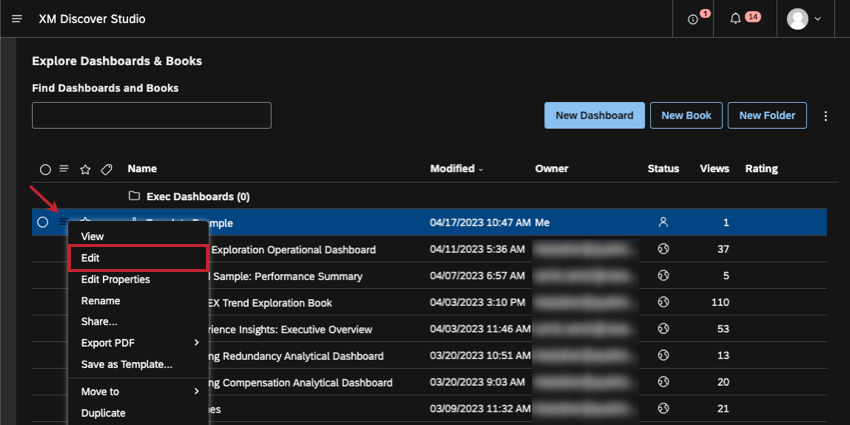Expand the Move to submenu
Viewport: 850px width, 425px height.
[x=139, y=391]
